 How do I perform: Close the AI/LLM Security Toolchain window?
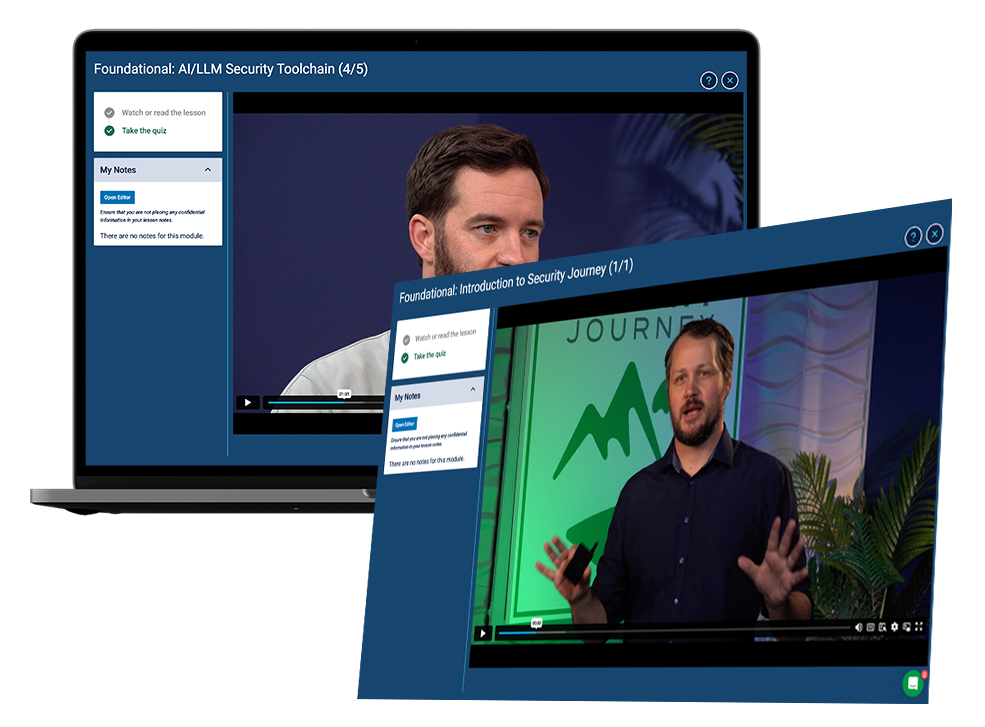click(730, 80)
